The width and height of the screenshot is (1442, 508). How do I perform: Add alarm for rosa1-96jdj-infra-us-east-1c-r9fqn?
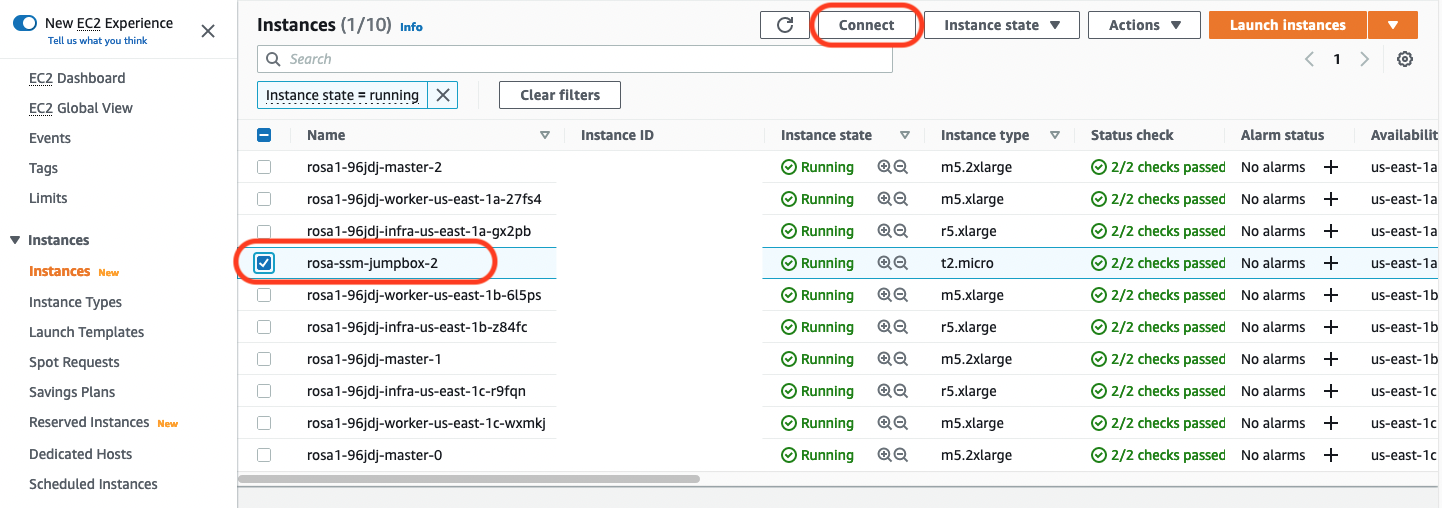click(x=1331, y=391)
